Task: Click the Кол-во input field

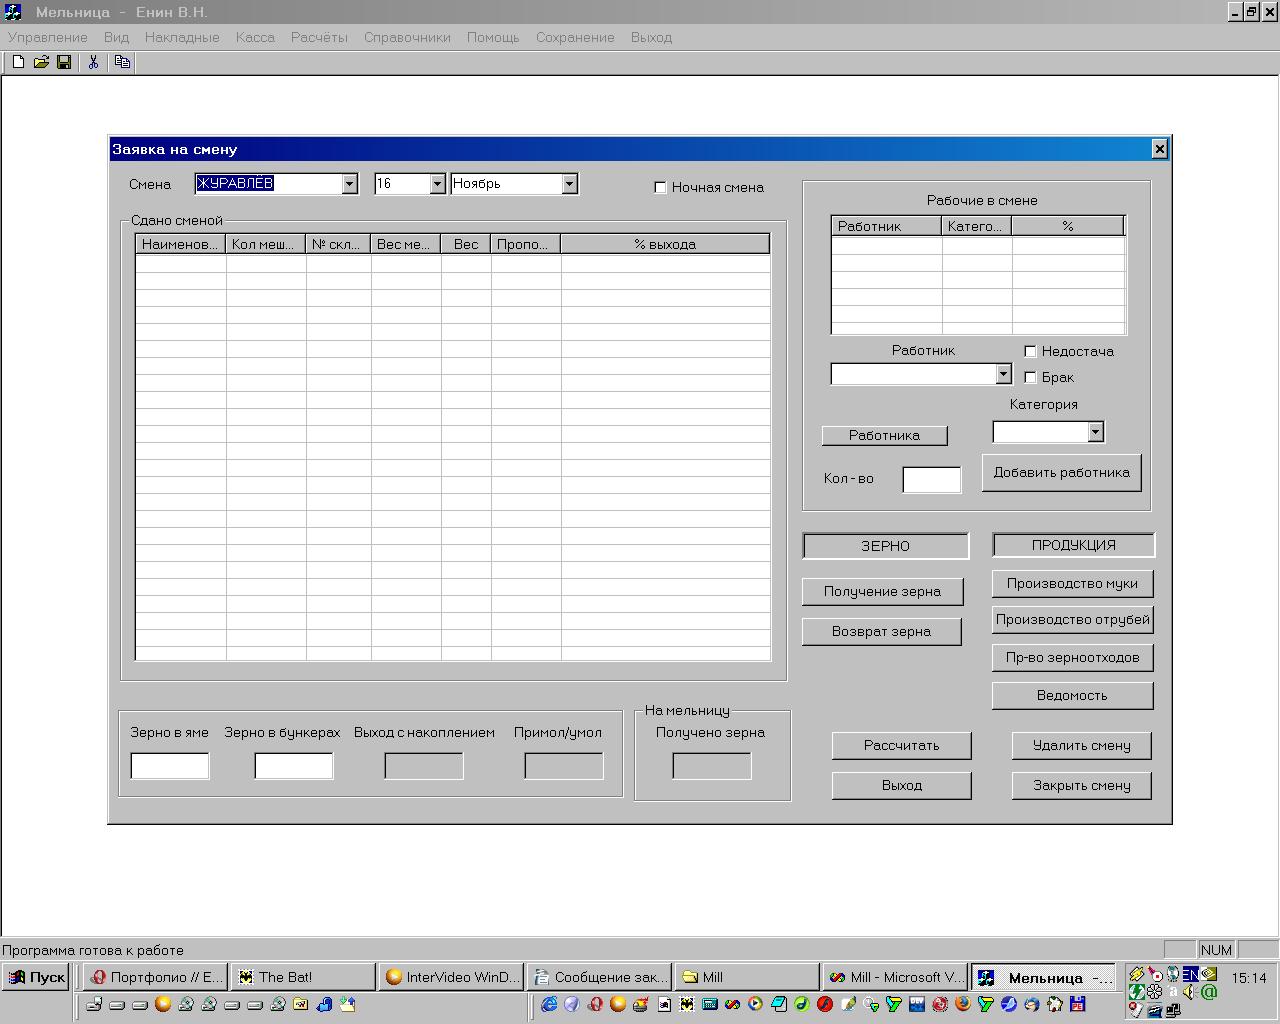Action: [x=931, y=480]
